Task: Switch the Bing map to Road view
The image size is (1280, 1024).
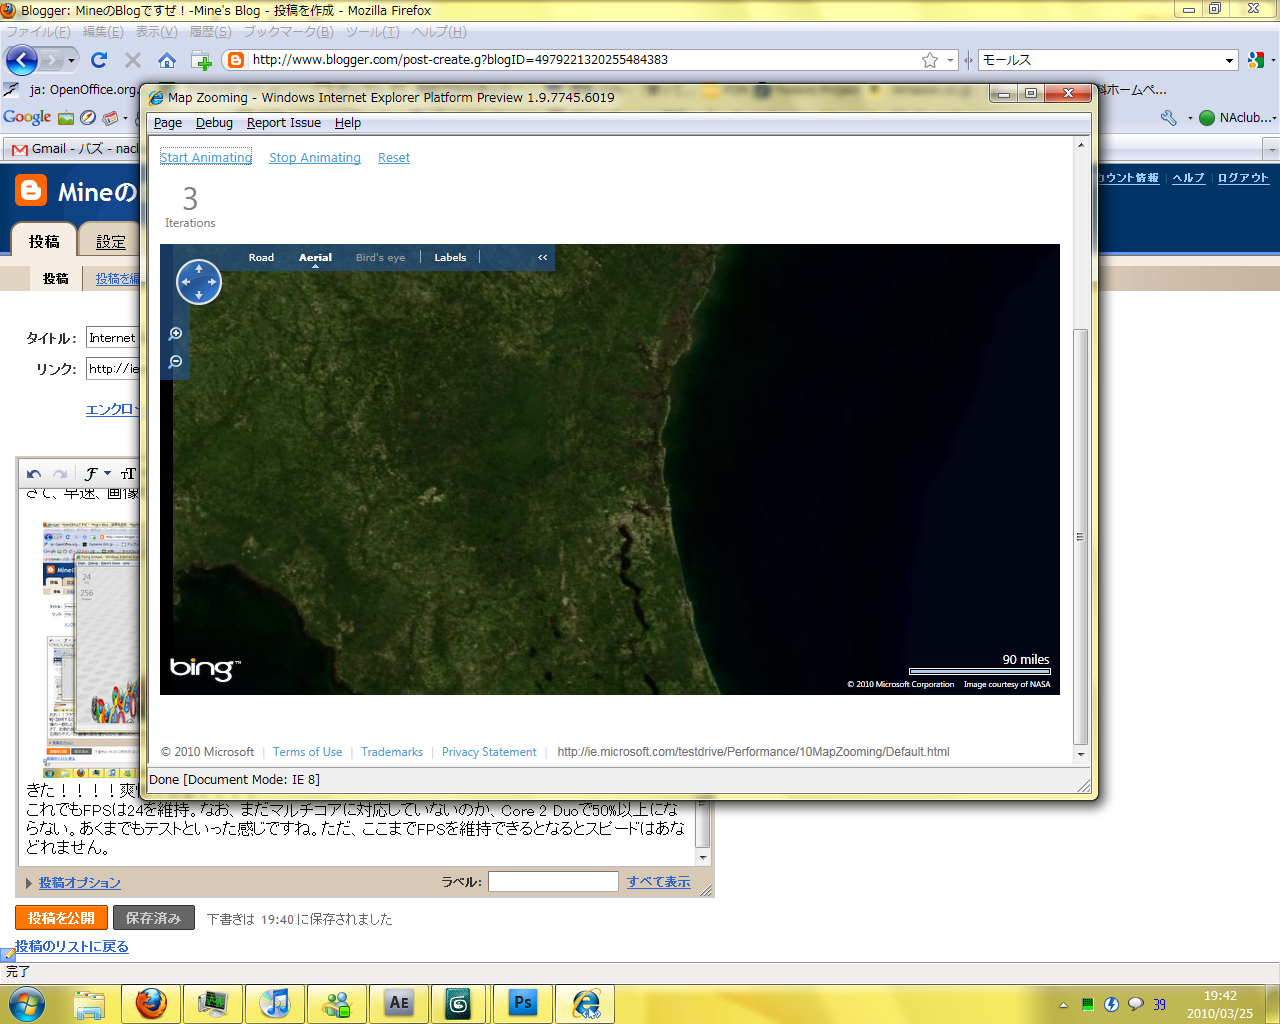Action: [261, 257]
